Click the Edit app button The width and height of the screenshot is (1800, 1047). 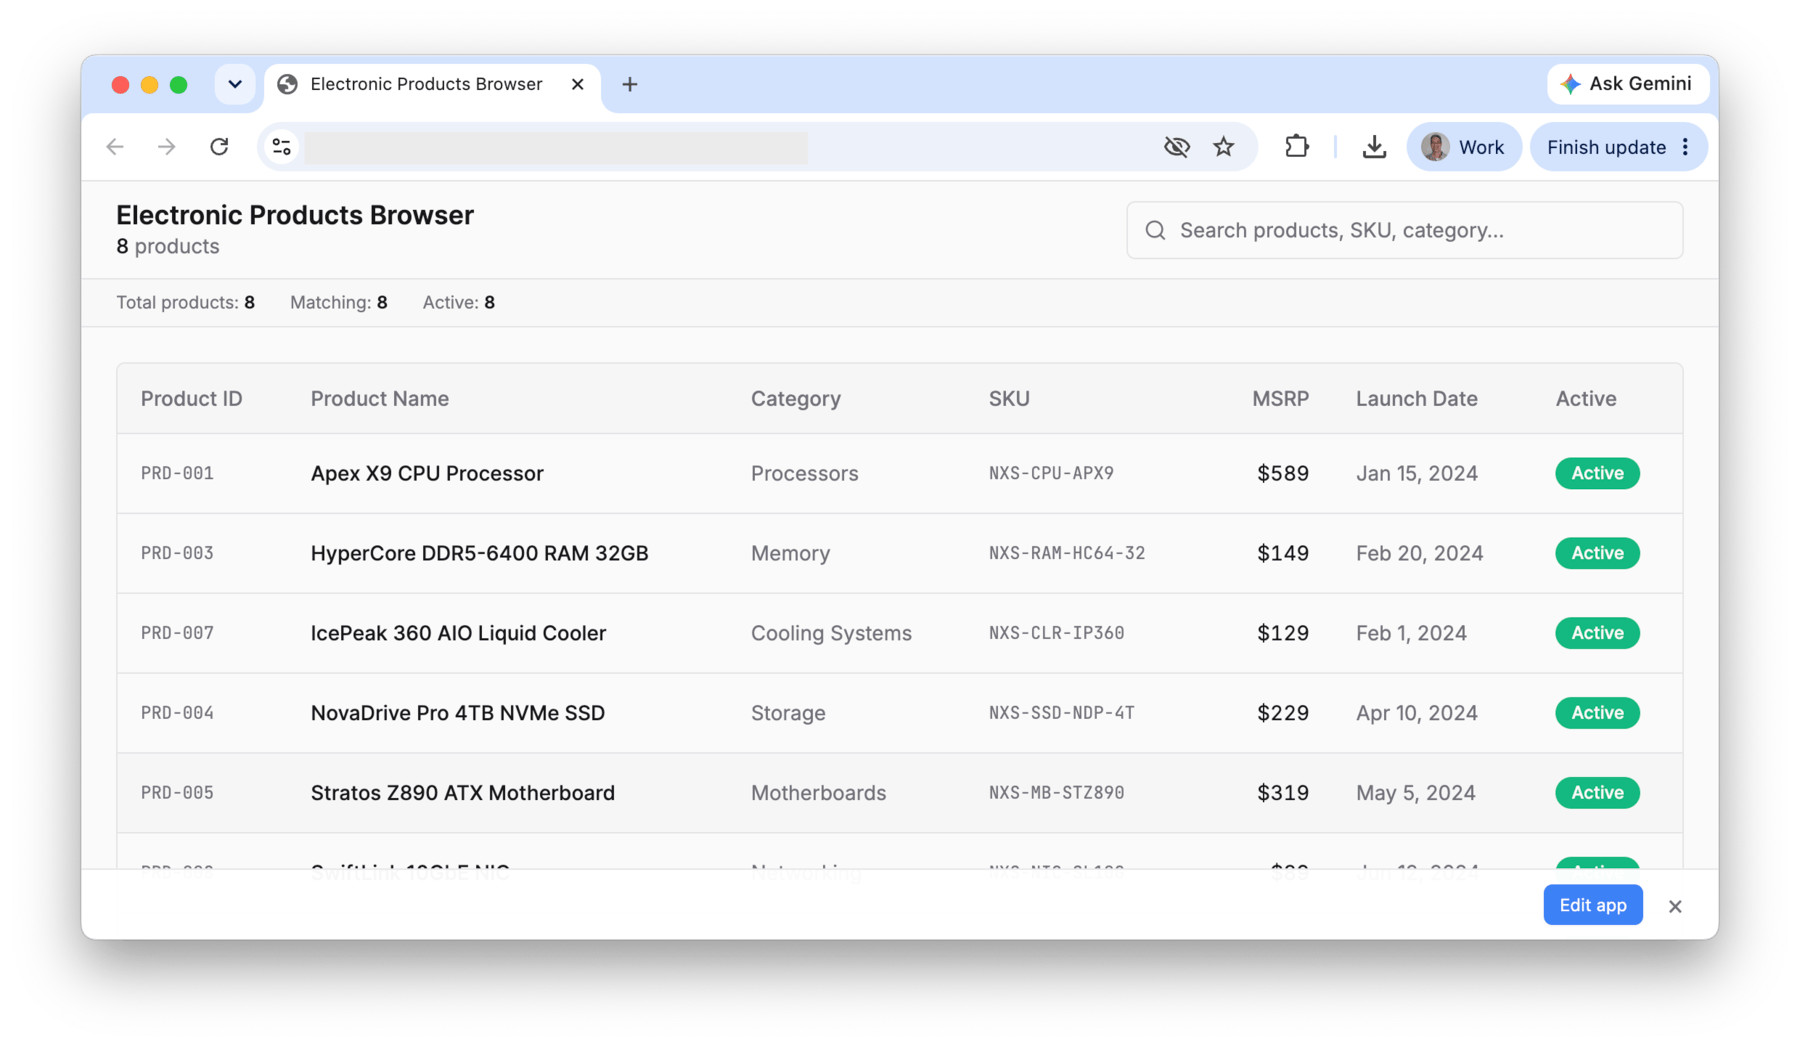click(1592, 905)
